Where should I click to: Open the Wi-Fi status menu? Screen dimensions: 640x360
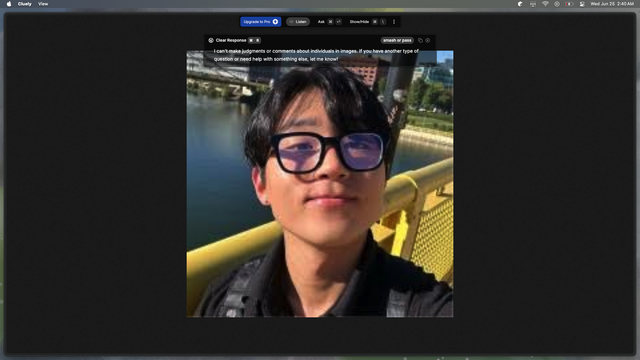pyautogui.click(x=545, y=4)
